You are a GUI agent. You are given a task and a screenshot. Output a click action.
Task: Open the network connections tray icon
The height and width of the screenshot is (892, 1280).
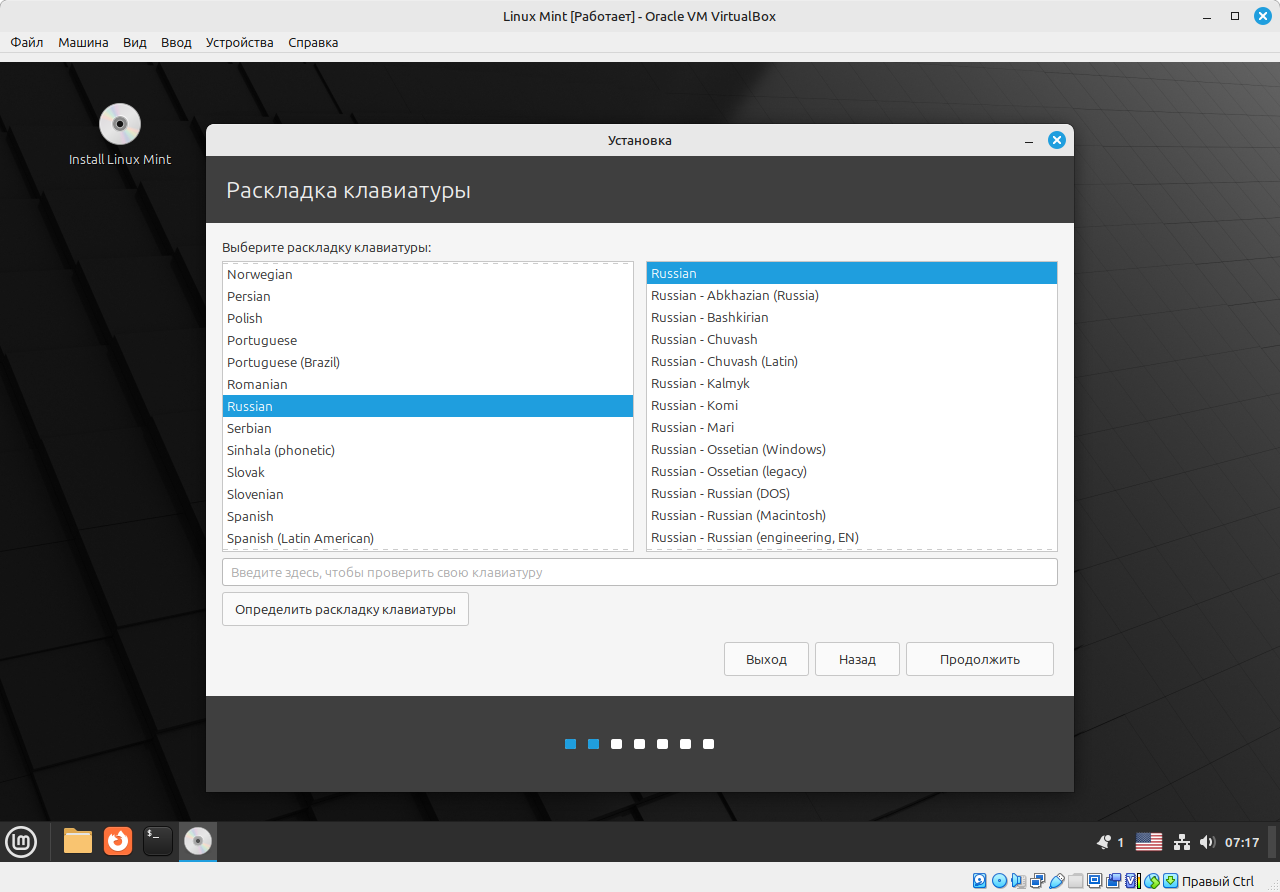pyautogui.click(x=1181, y=842)
